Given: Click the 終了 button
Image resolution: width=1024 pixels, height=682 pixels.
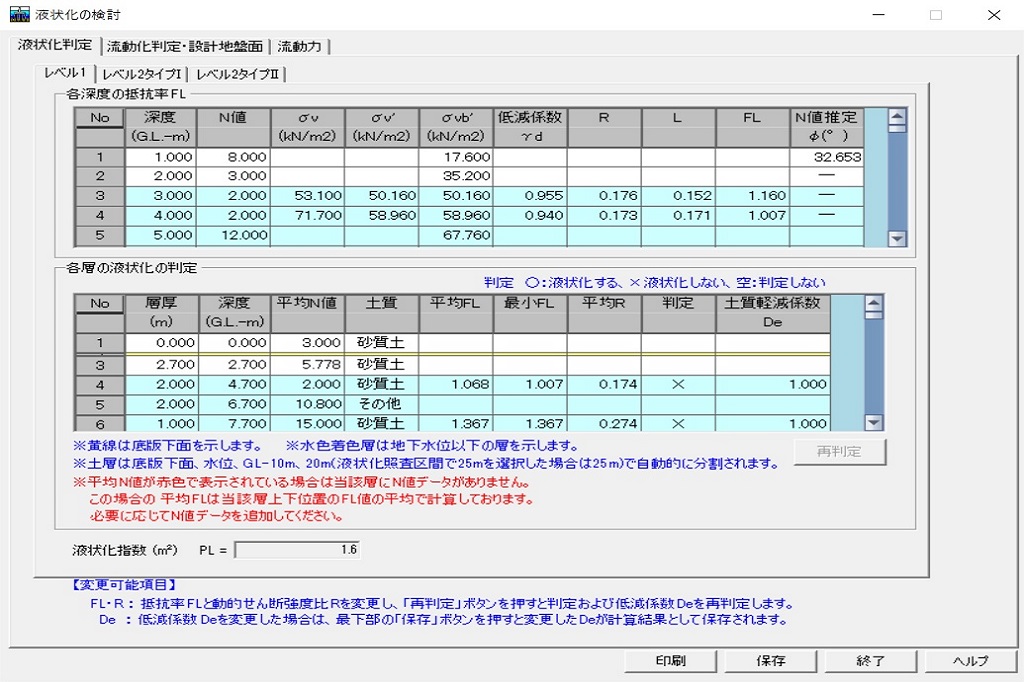Looking at the screenshot, I should 871,660.
